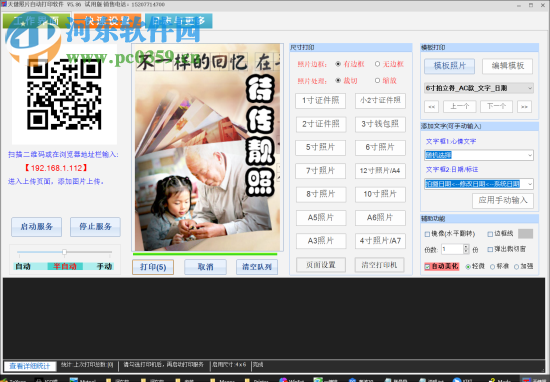Choose the 10寸照片 size
This screenshot has width=550, height=382.
click(381, 194)
